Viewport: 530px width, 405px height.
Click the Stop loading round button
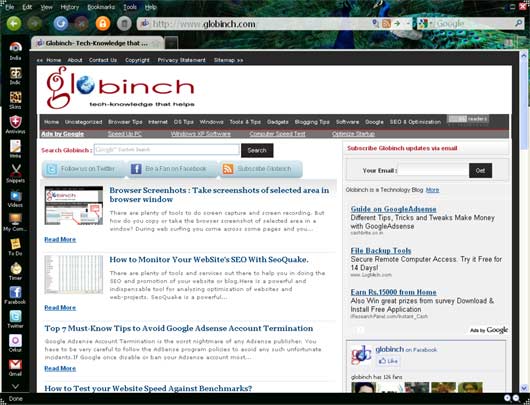(x=81, y=24)
